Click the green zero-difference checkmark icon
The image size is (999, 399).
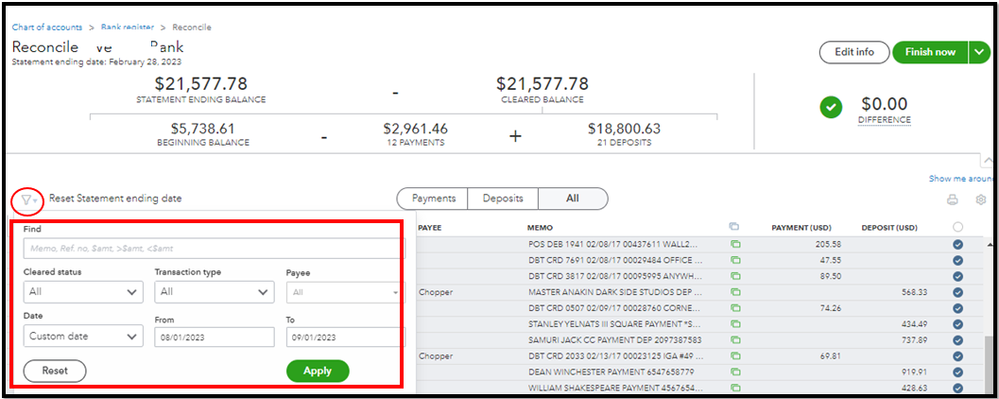point(831,108)
